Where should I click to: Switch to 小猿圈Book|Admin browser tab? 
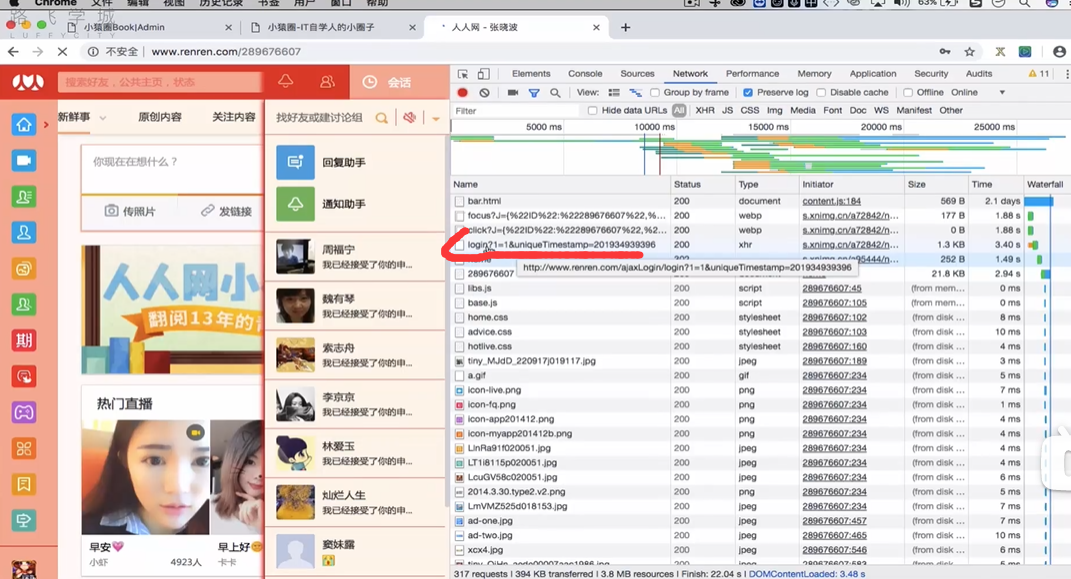[124, 27]
